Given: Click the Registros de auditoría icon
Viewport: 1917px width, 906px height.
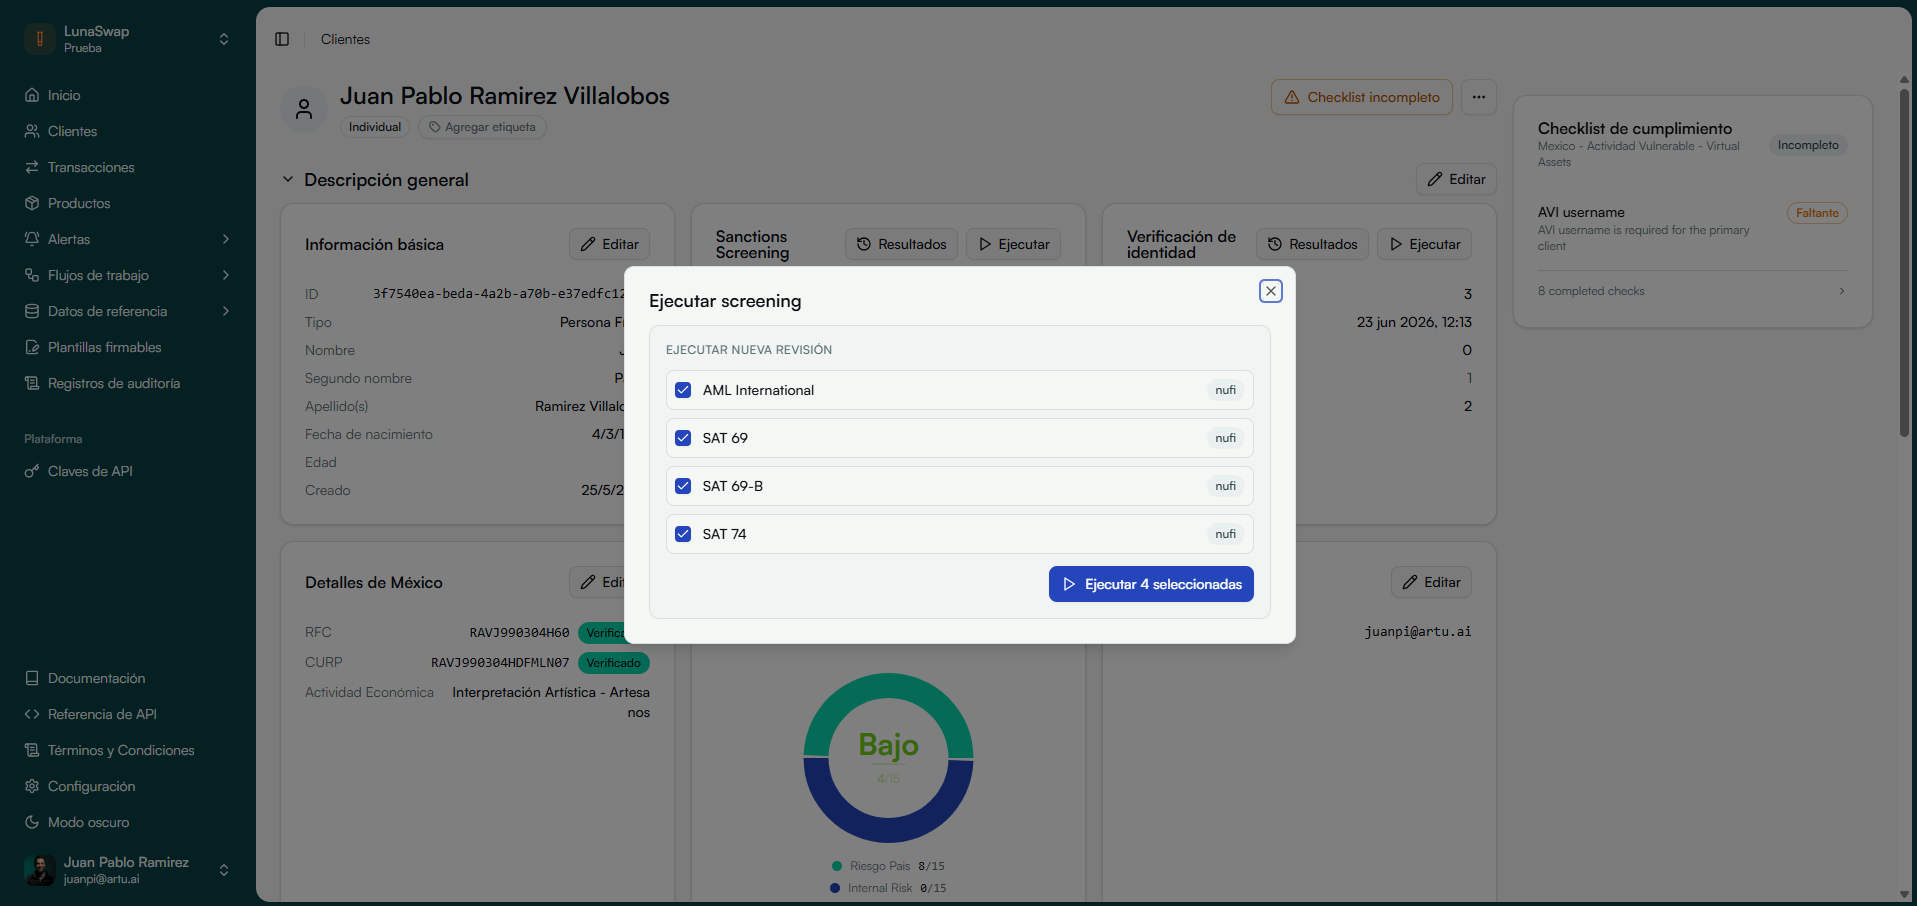Looking at the screenshot, I should point(32,383).
